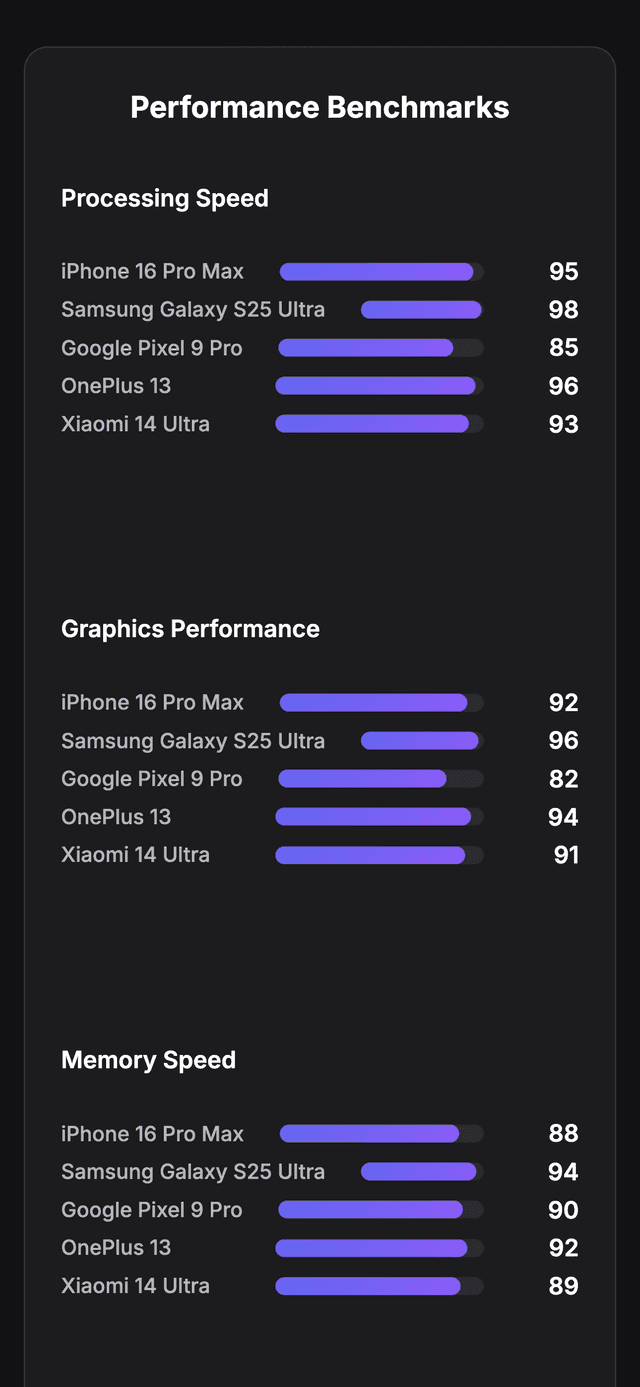Select Google Pixel 9 Pro label under Memory Speed
Viewport: 640px width, 1387px height.
click(152, 1210)
